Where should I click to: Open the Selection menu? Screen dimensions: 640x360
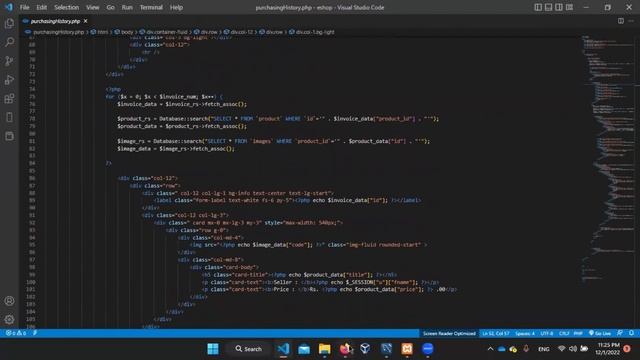pos(66,7)
